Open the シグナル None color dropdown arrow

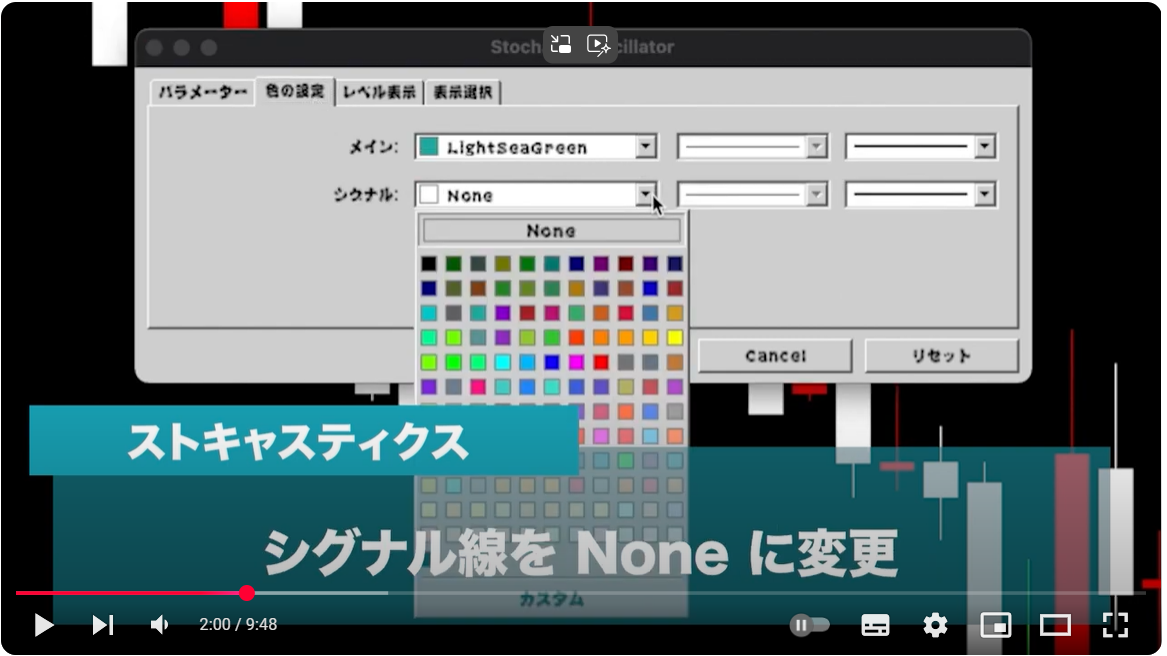pos(646,194)
